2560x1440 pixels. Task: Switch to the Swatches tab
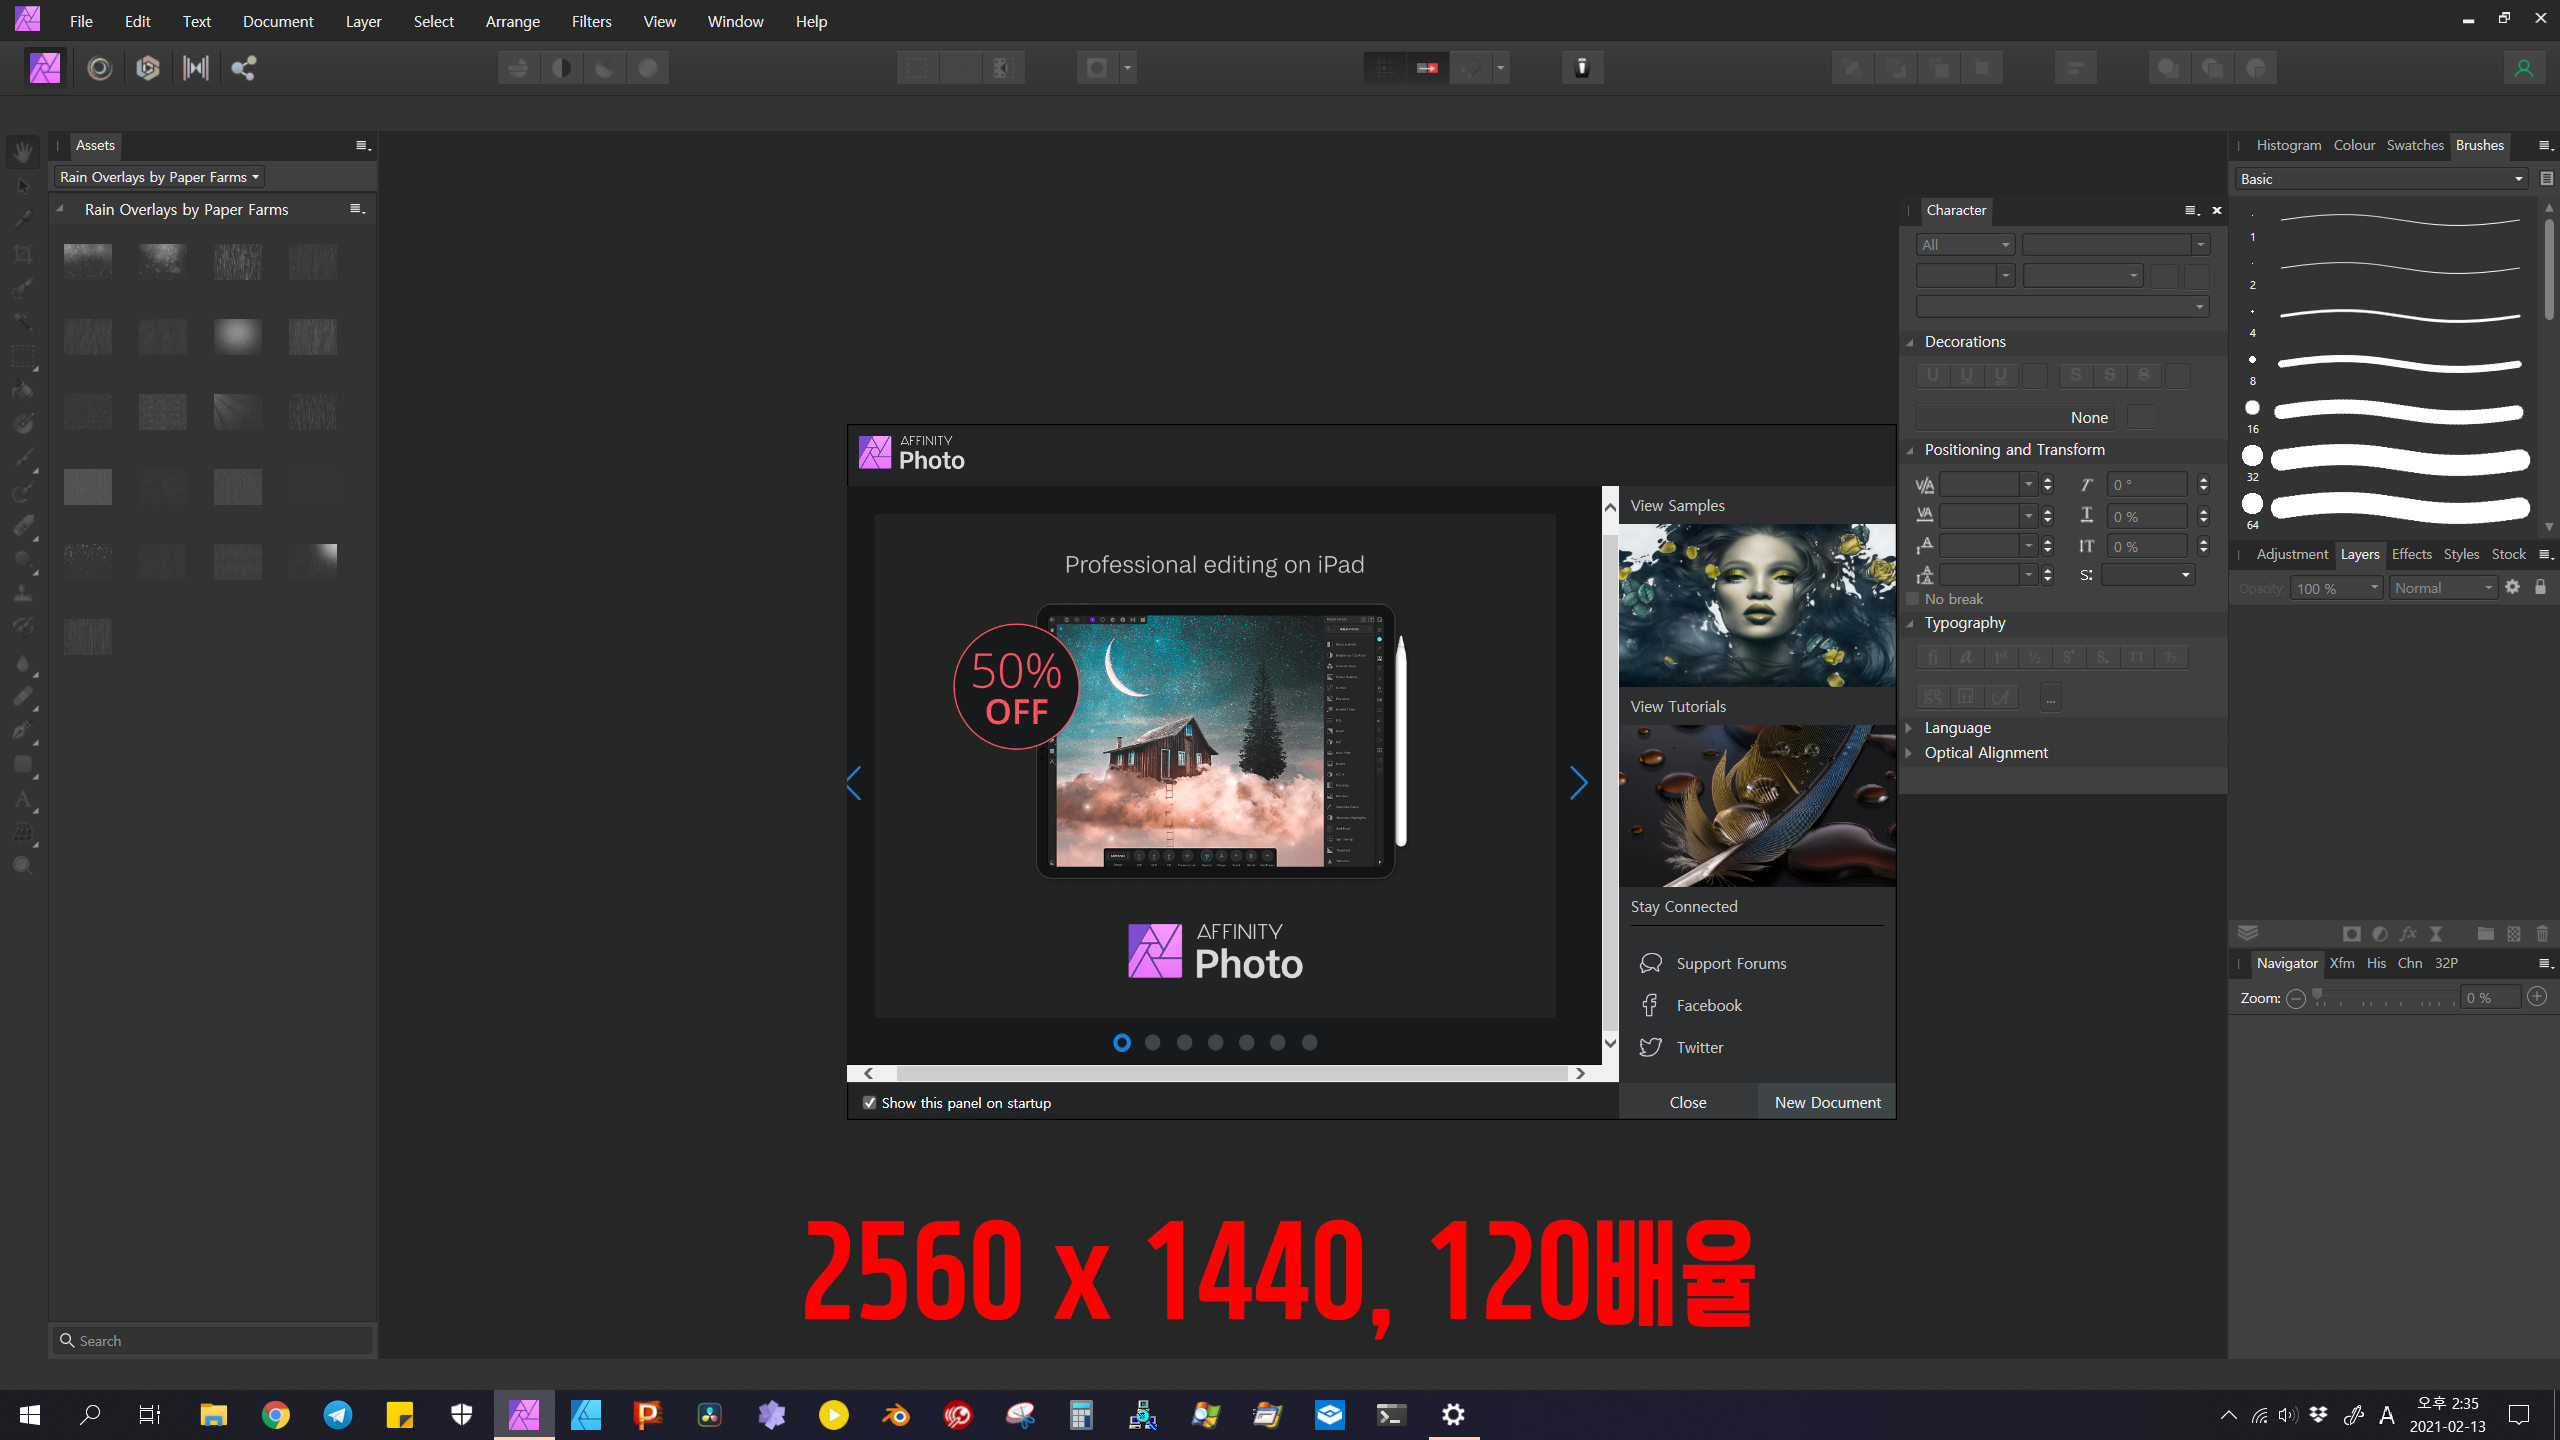click(2414, 145)
